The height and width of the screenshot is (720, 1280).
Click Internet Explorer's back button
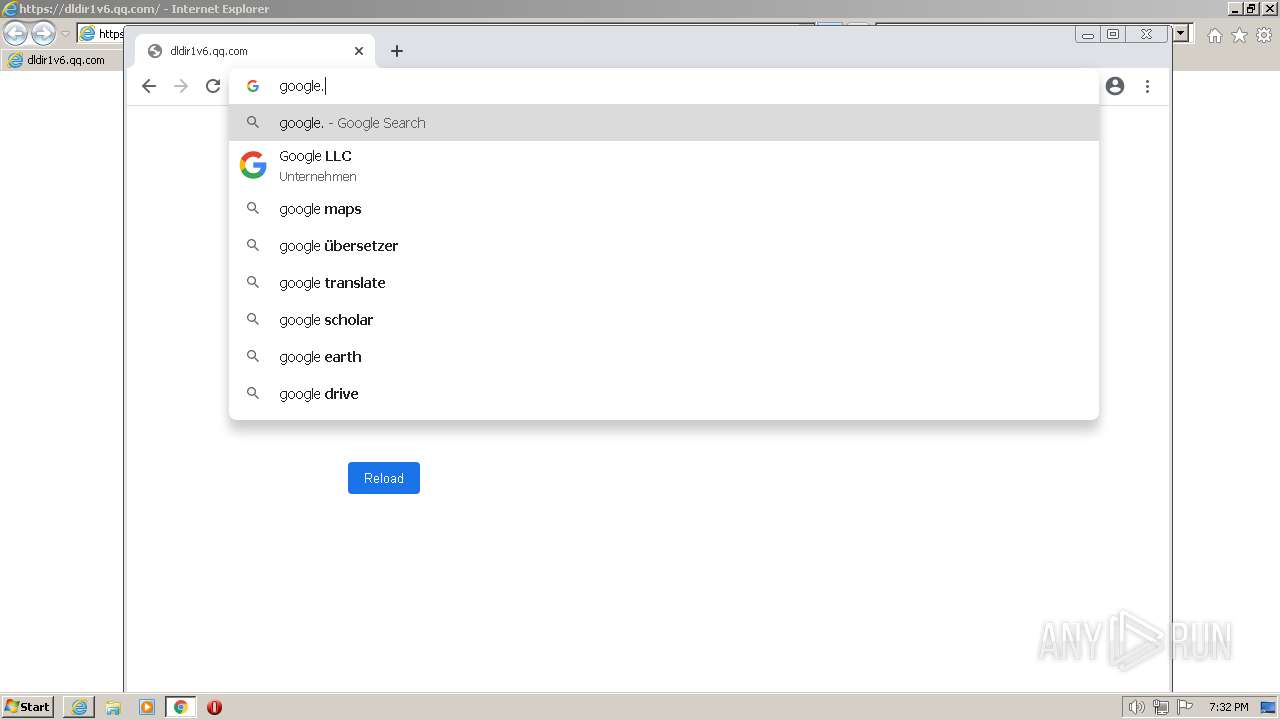(x=15, y=33)
